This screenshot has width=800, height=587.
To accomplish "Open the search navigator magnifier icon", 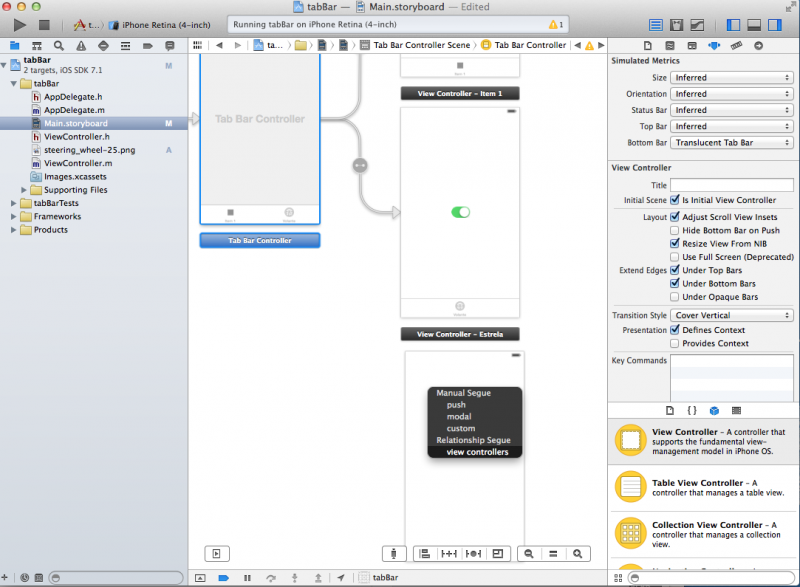I will click(x=59, y=45).
